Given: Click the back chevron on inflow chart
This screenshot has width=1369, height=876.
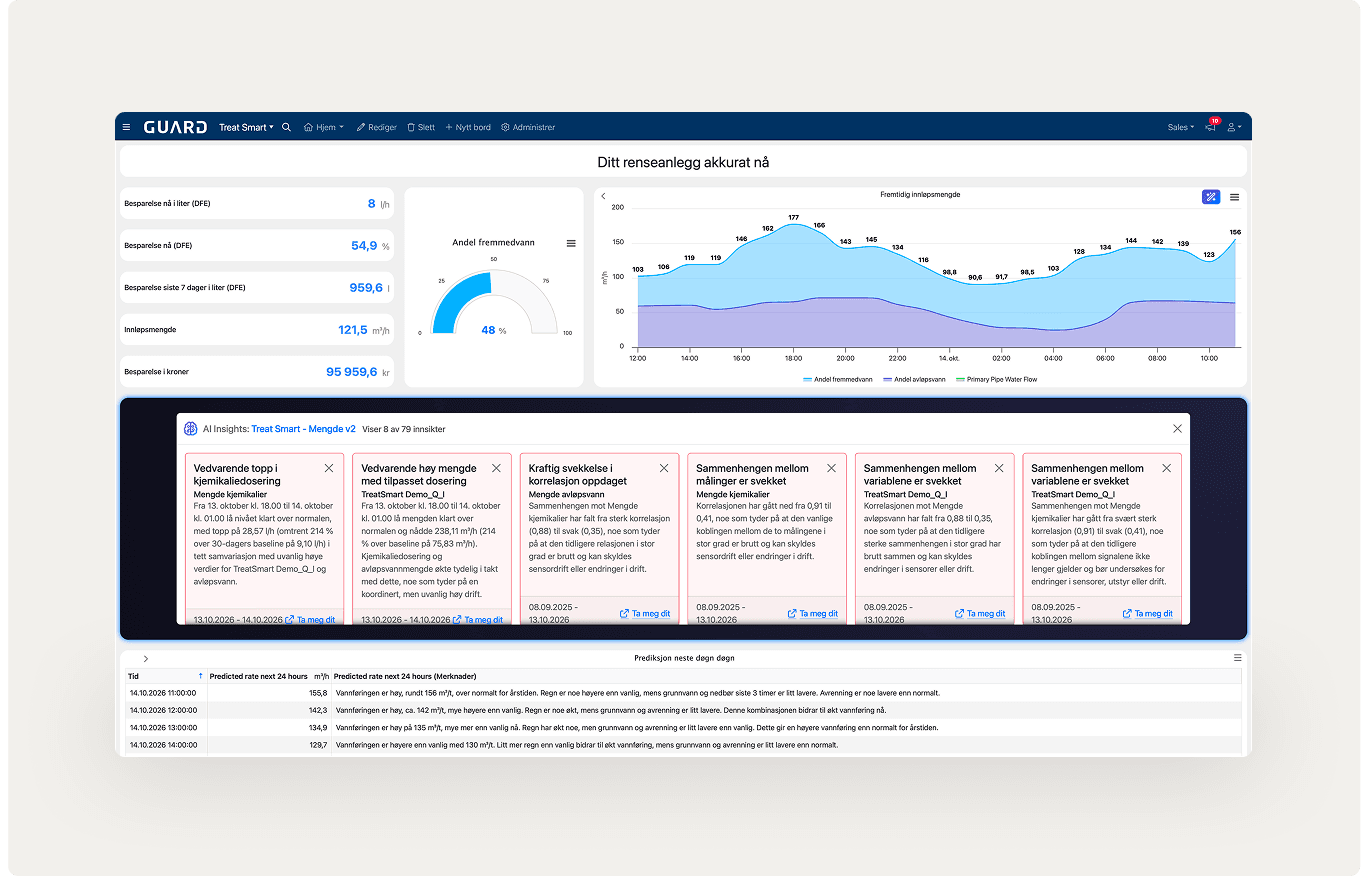Looking at the screenshot, I should 603,196.
